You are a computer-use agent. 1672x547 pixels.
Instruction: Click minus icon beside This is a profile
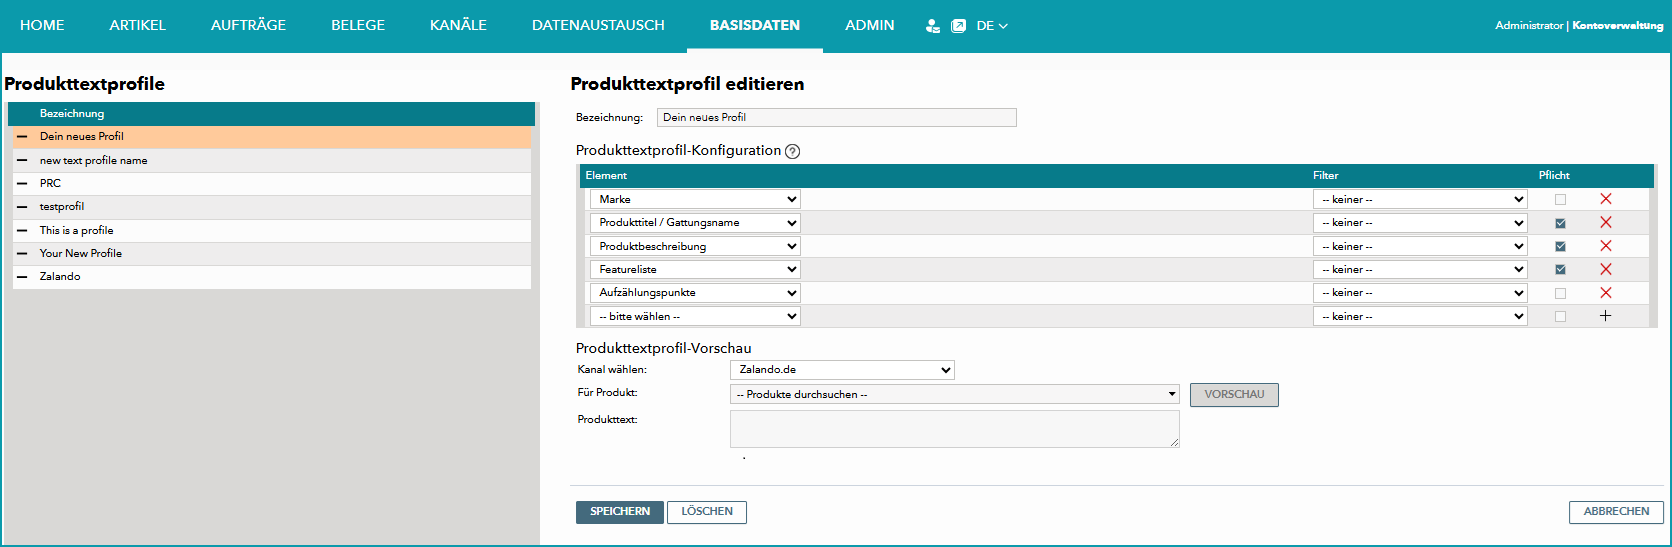click(x=22, y=230)
